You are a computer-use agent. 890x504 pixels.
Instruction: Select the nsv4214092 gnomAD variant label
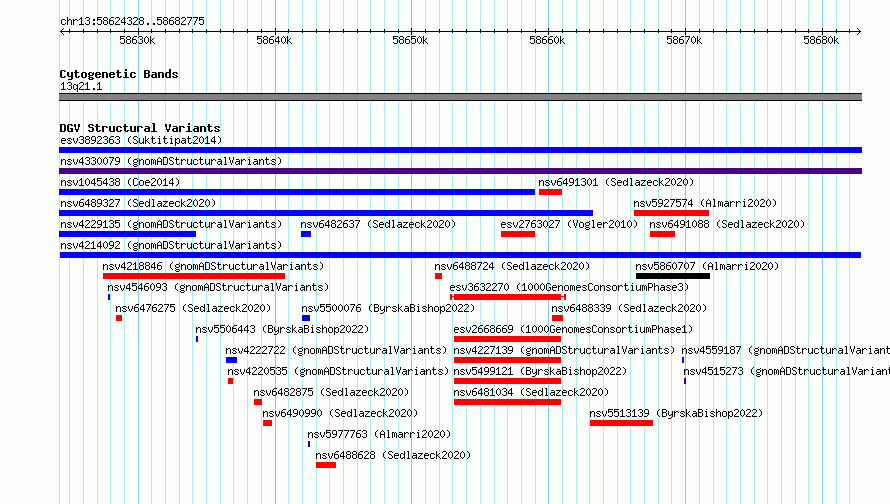pos(171,245)
